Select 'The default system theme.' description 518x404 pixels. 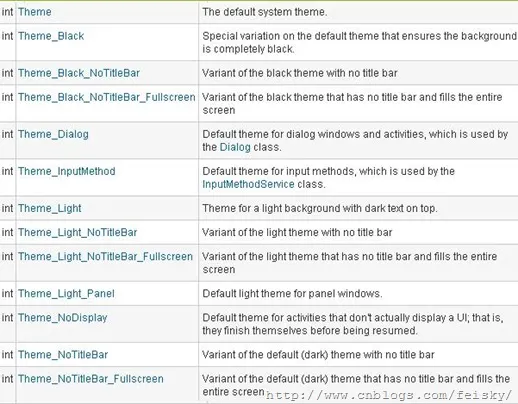tap(265, 12)
